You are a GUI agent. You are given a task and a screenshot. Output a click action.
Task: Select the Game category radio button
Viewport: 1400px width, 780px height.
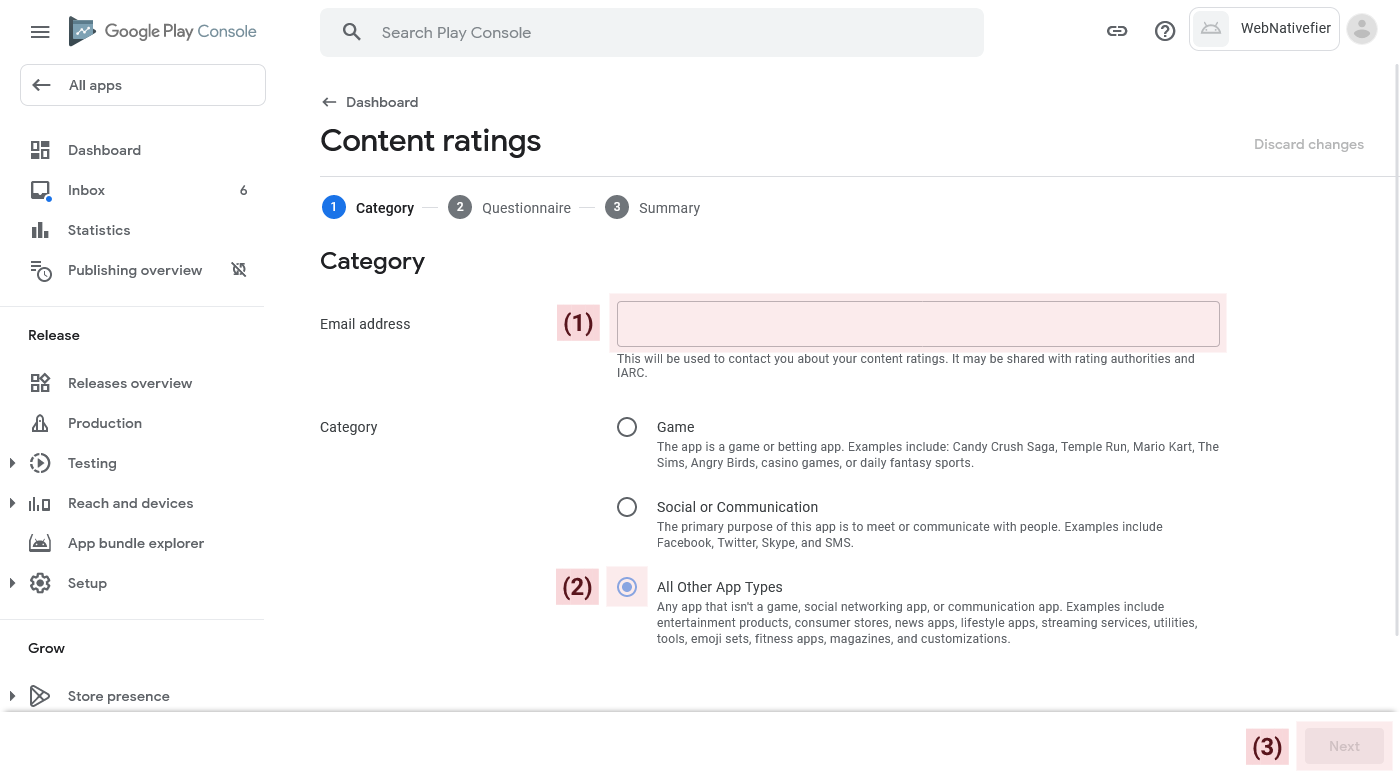(x=627, y=427)
